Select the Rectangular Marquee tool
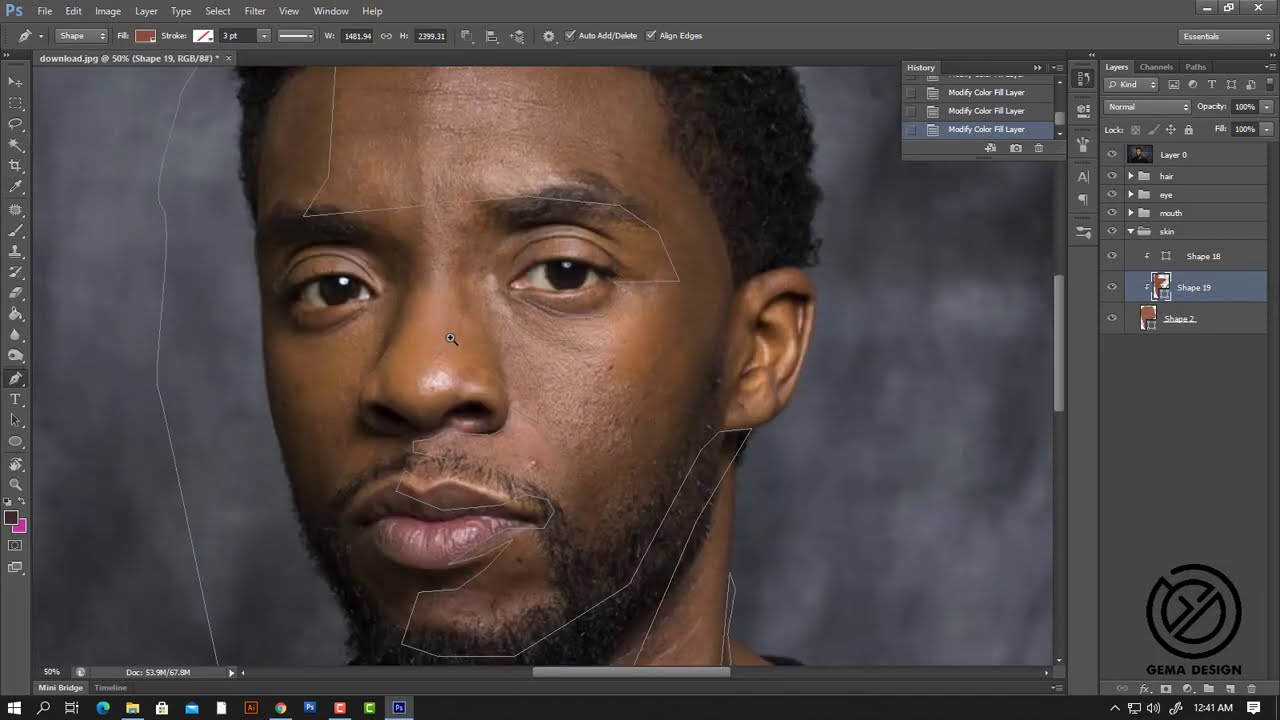This screenshot has width=1280, height=720. [x=15, y=103]
